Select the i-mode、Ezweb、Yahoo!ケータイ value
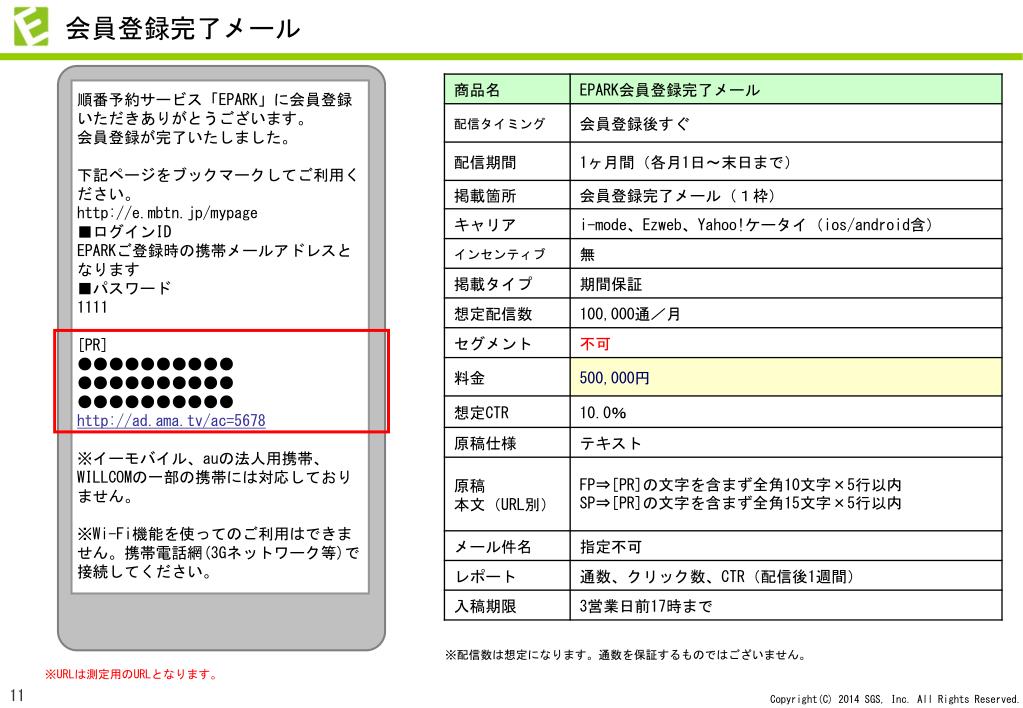The height and width of the screenshot is (708, 1023). coord(756,224)
